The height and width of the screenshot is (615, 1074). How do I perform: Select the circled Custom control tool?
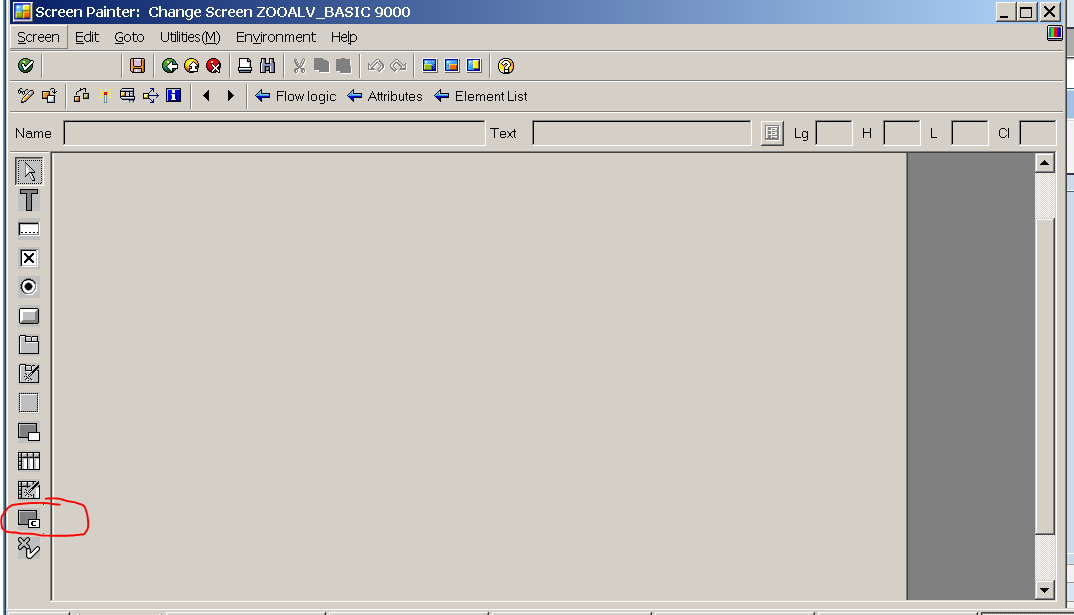tap(28, 518)
